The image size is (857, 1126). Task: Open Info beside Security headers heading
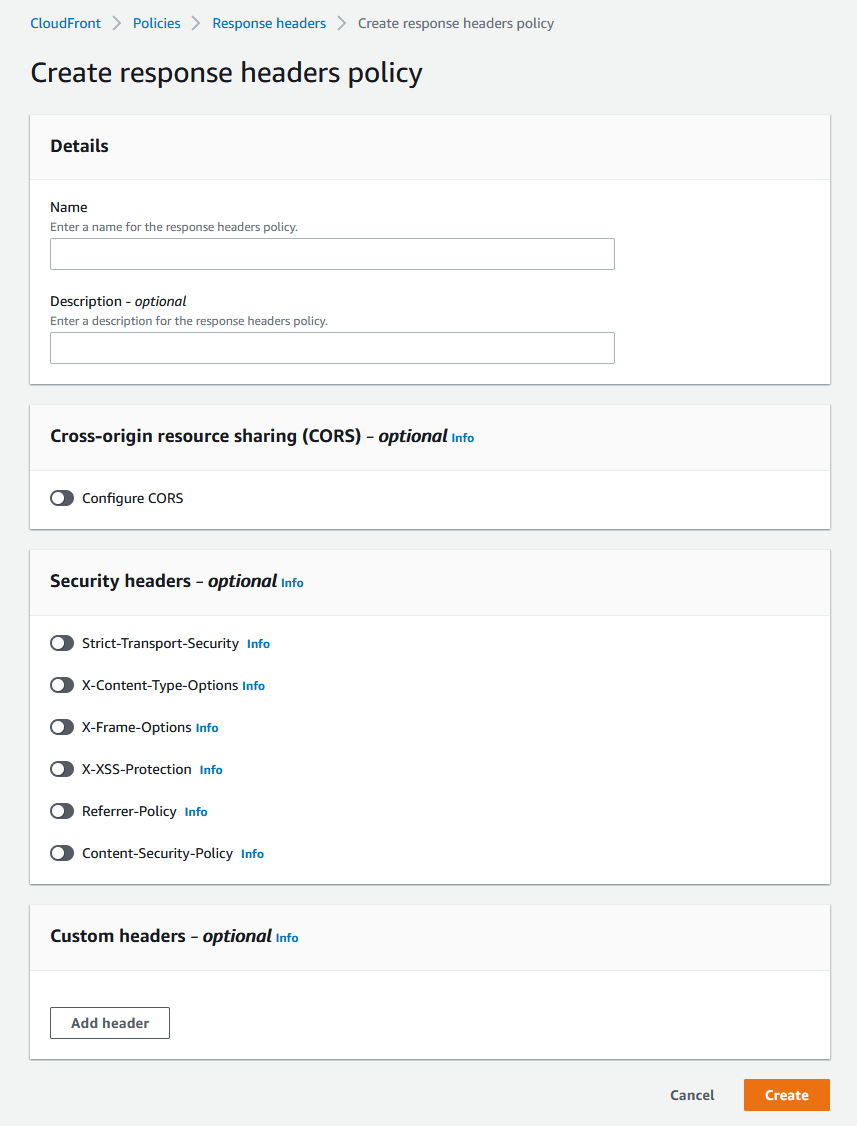[x=291, y=582]
